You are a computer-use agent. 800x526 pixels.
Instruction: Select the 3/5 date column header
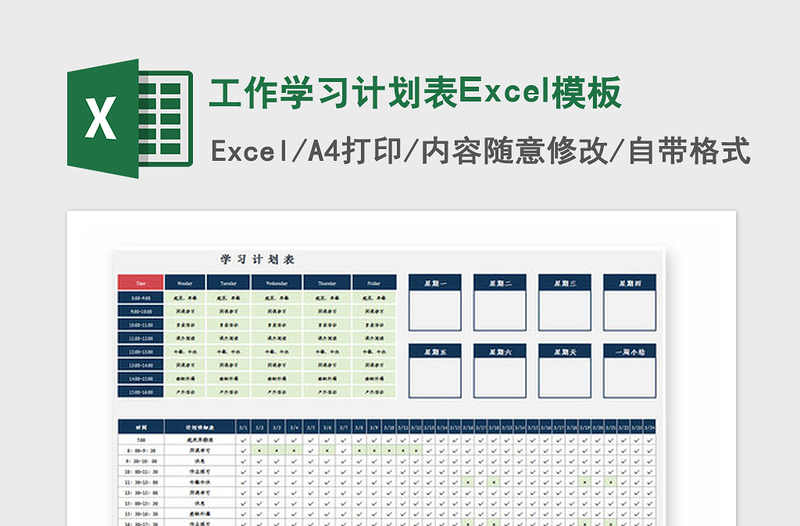tap(311, 427)
